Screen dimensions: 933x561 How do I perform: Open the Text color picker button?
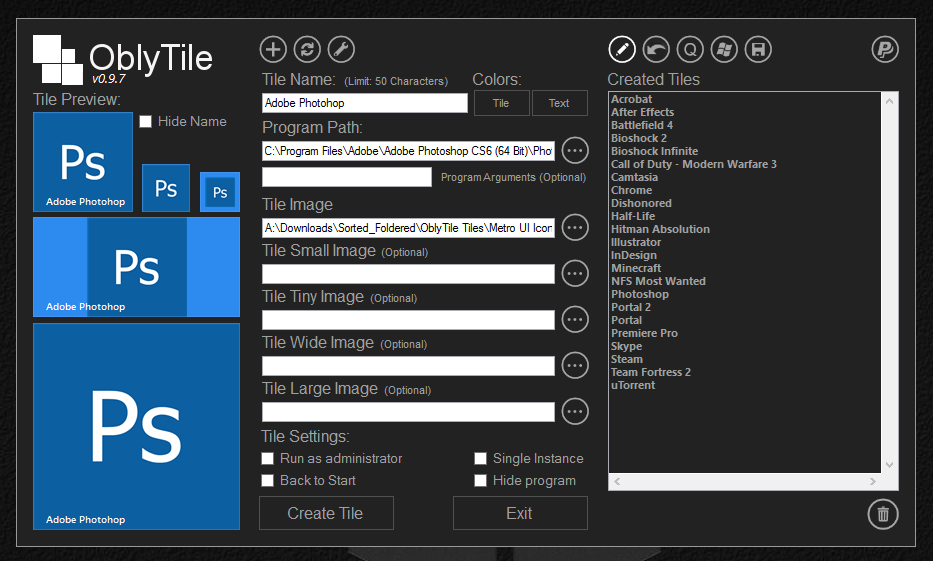(559, 103)
